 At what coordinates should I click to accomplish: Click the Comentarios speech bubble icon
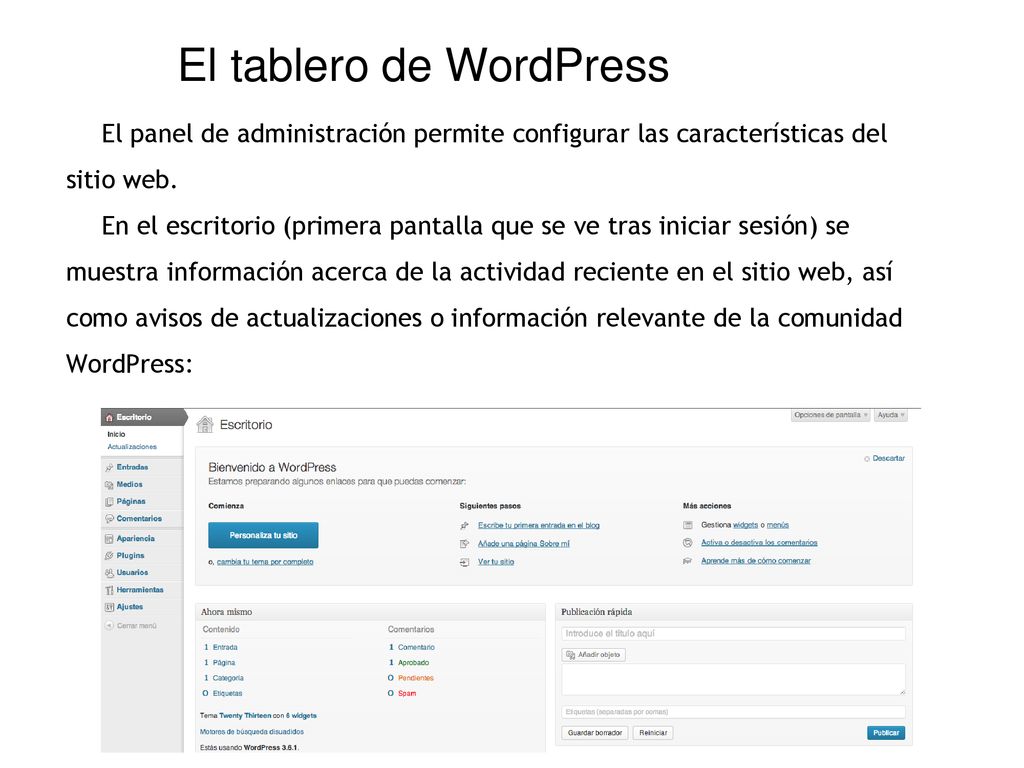click(109, 519)
